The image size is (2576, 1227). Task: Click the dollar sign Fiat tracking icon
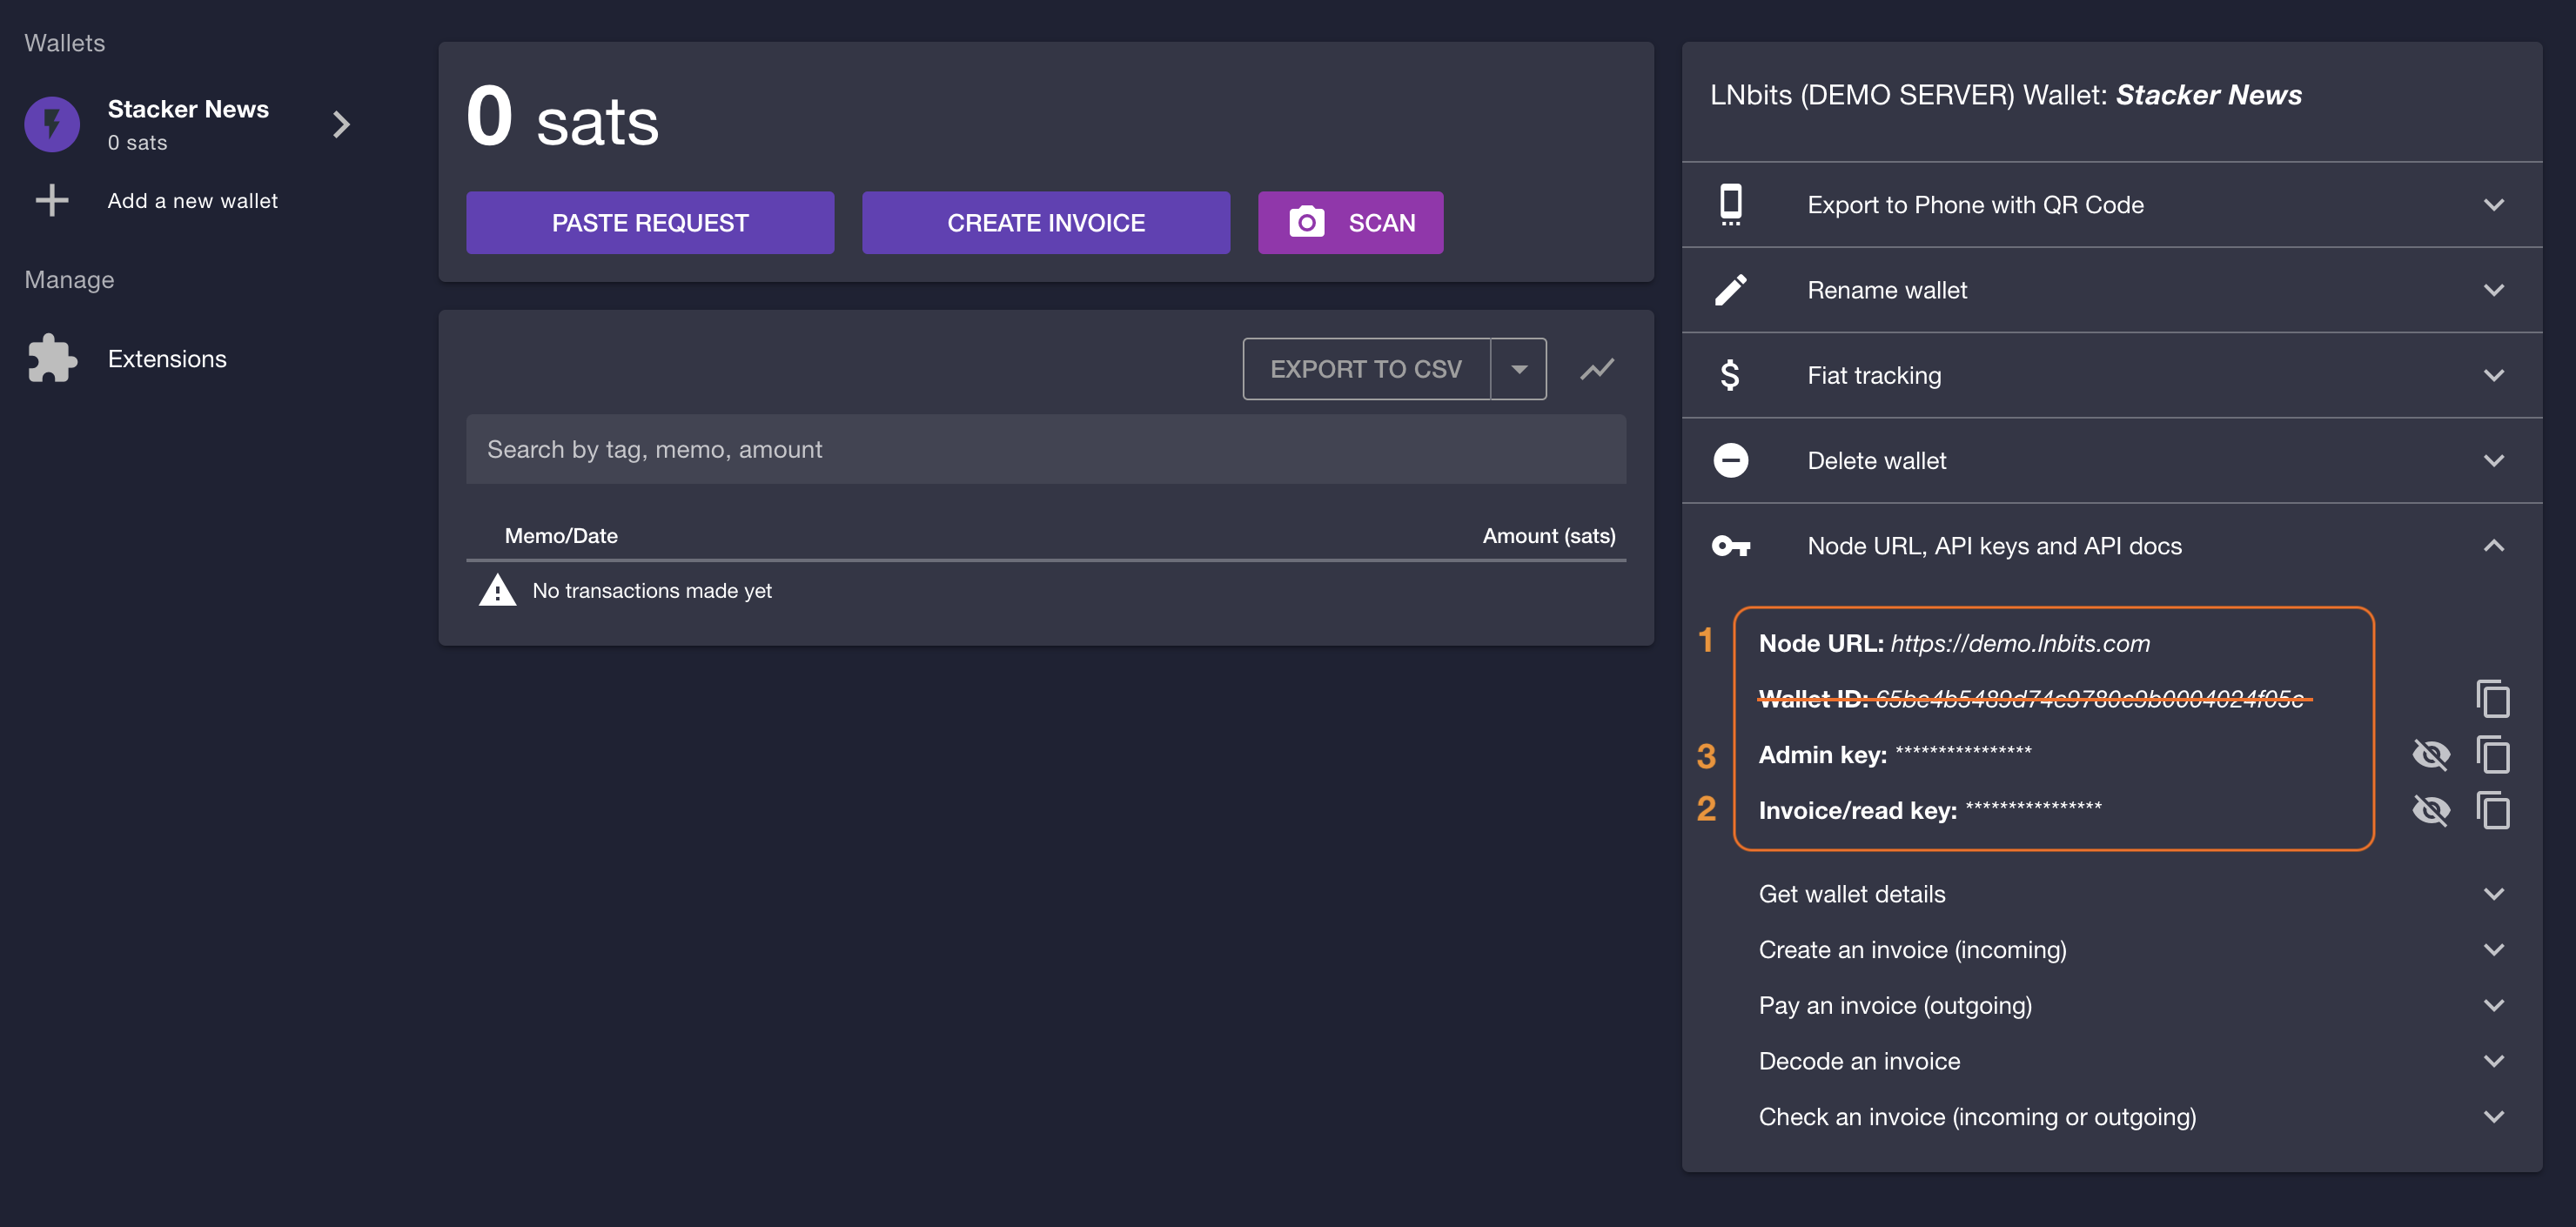click(1730, 375)
